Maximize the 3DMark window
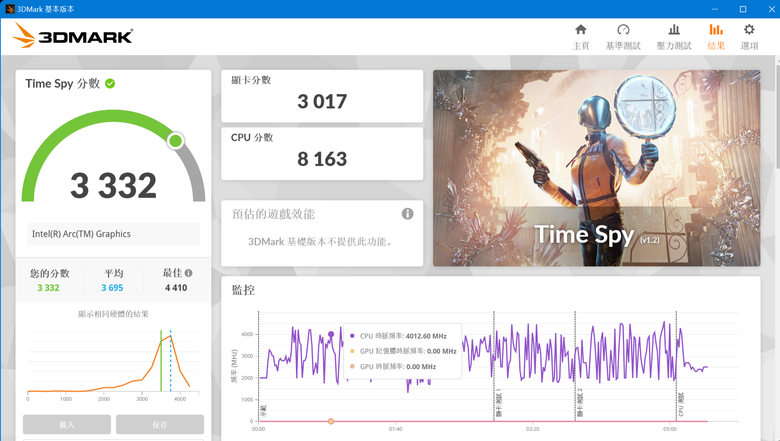The width and height of the screenshot is (780, 441). coord(743,9)
